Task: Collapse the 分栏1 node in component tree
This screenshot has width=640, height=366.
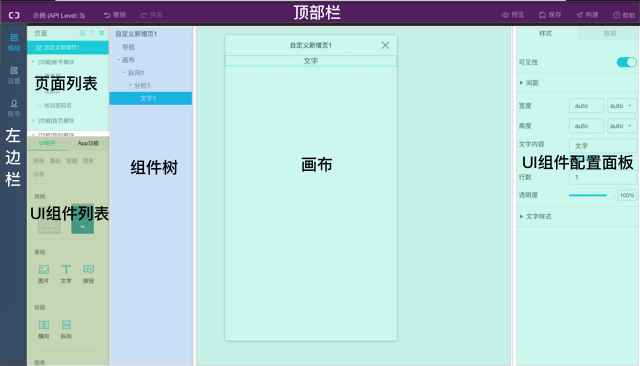Action: pyautogui.click(x=131, y=85)
